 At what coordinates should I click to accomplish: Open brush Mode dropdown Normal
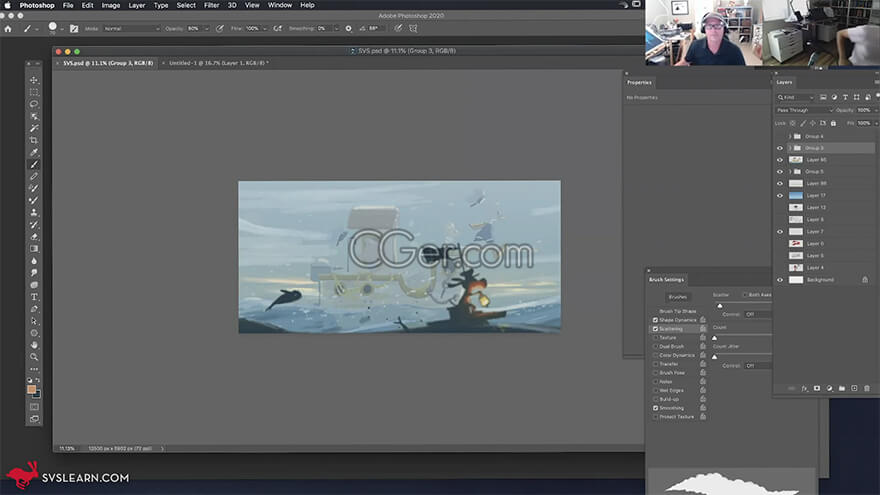point(131,29)
